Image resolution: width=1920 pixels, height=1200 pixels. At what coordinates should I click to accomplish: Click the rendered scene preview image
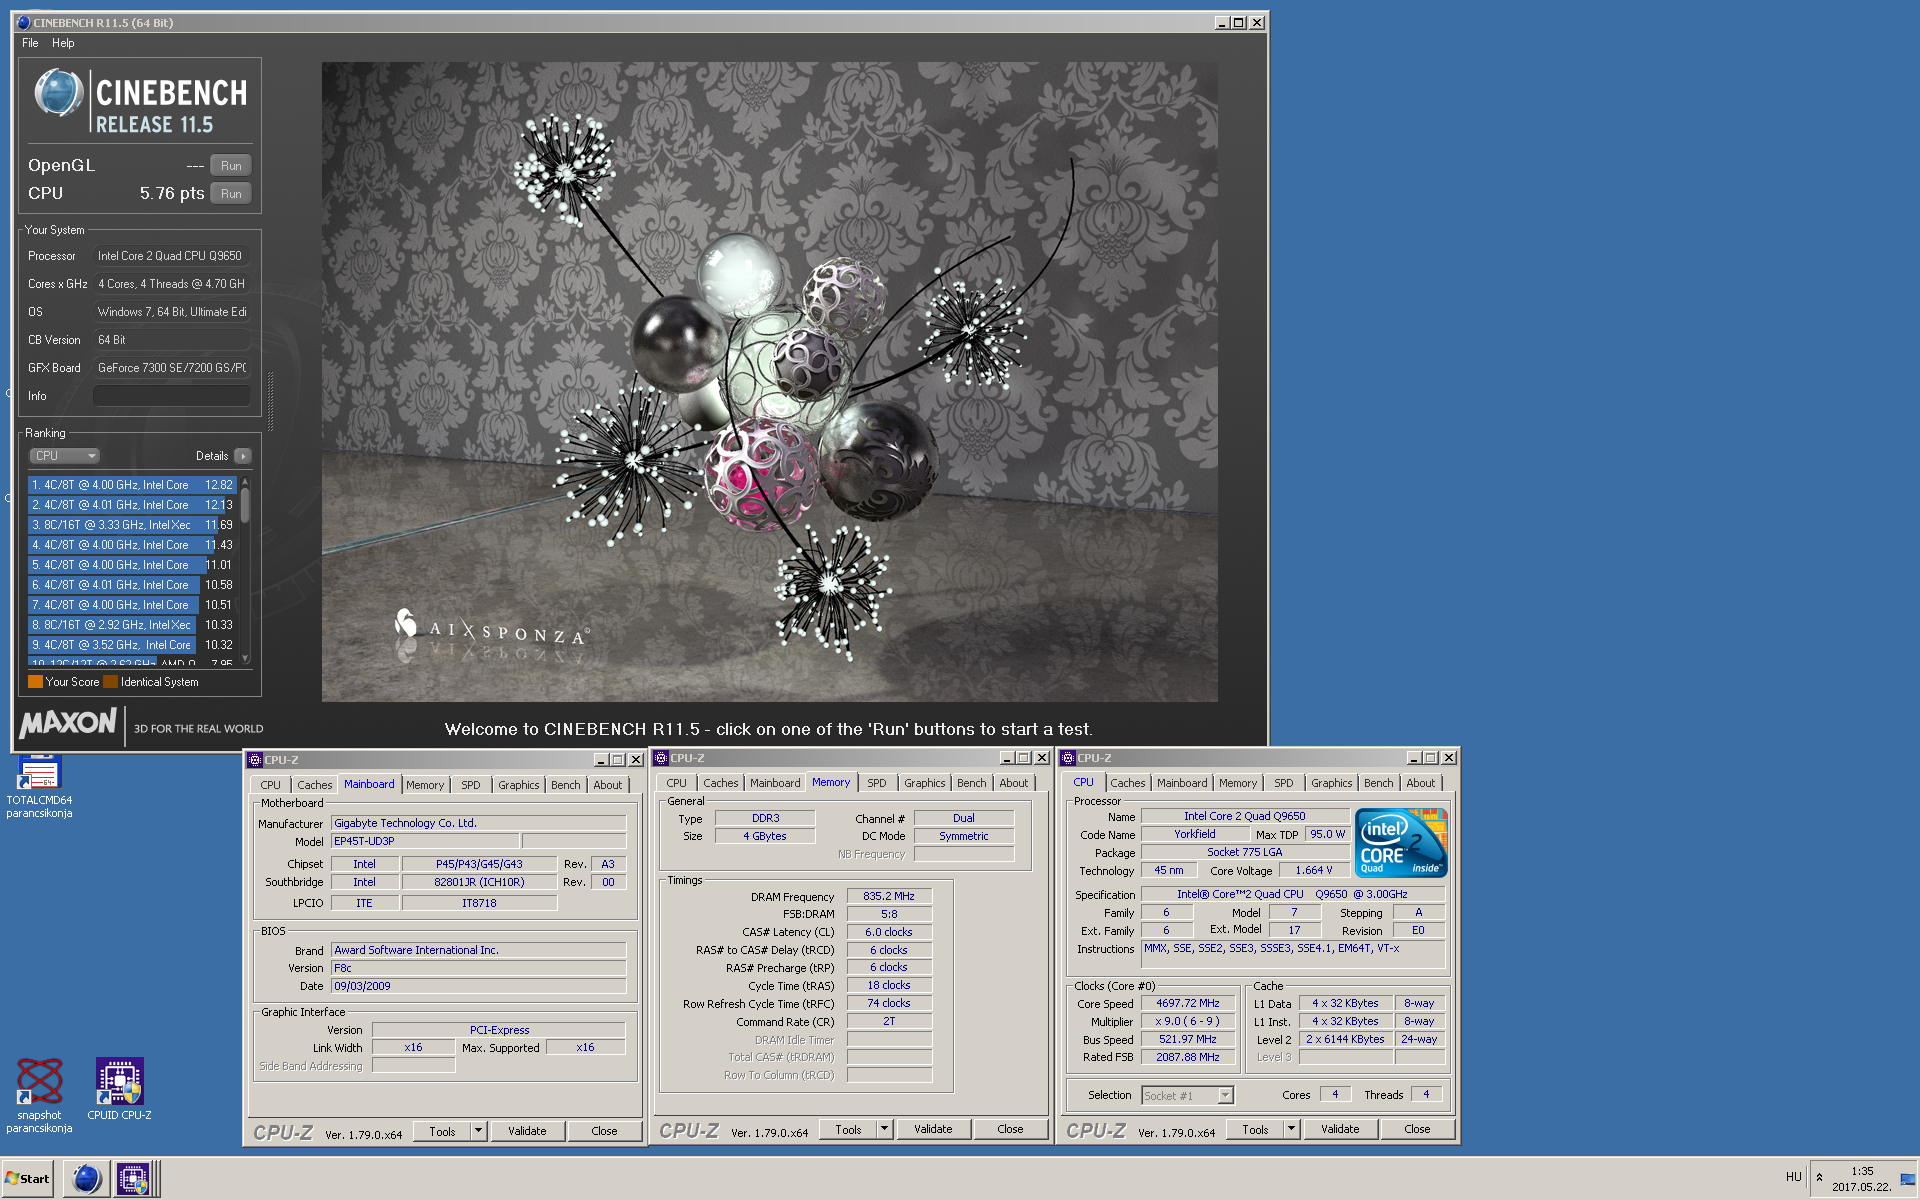click(769, 382)
